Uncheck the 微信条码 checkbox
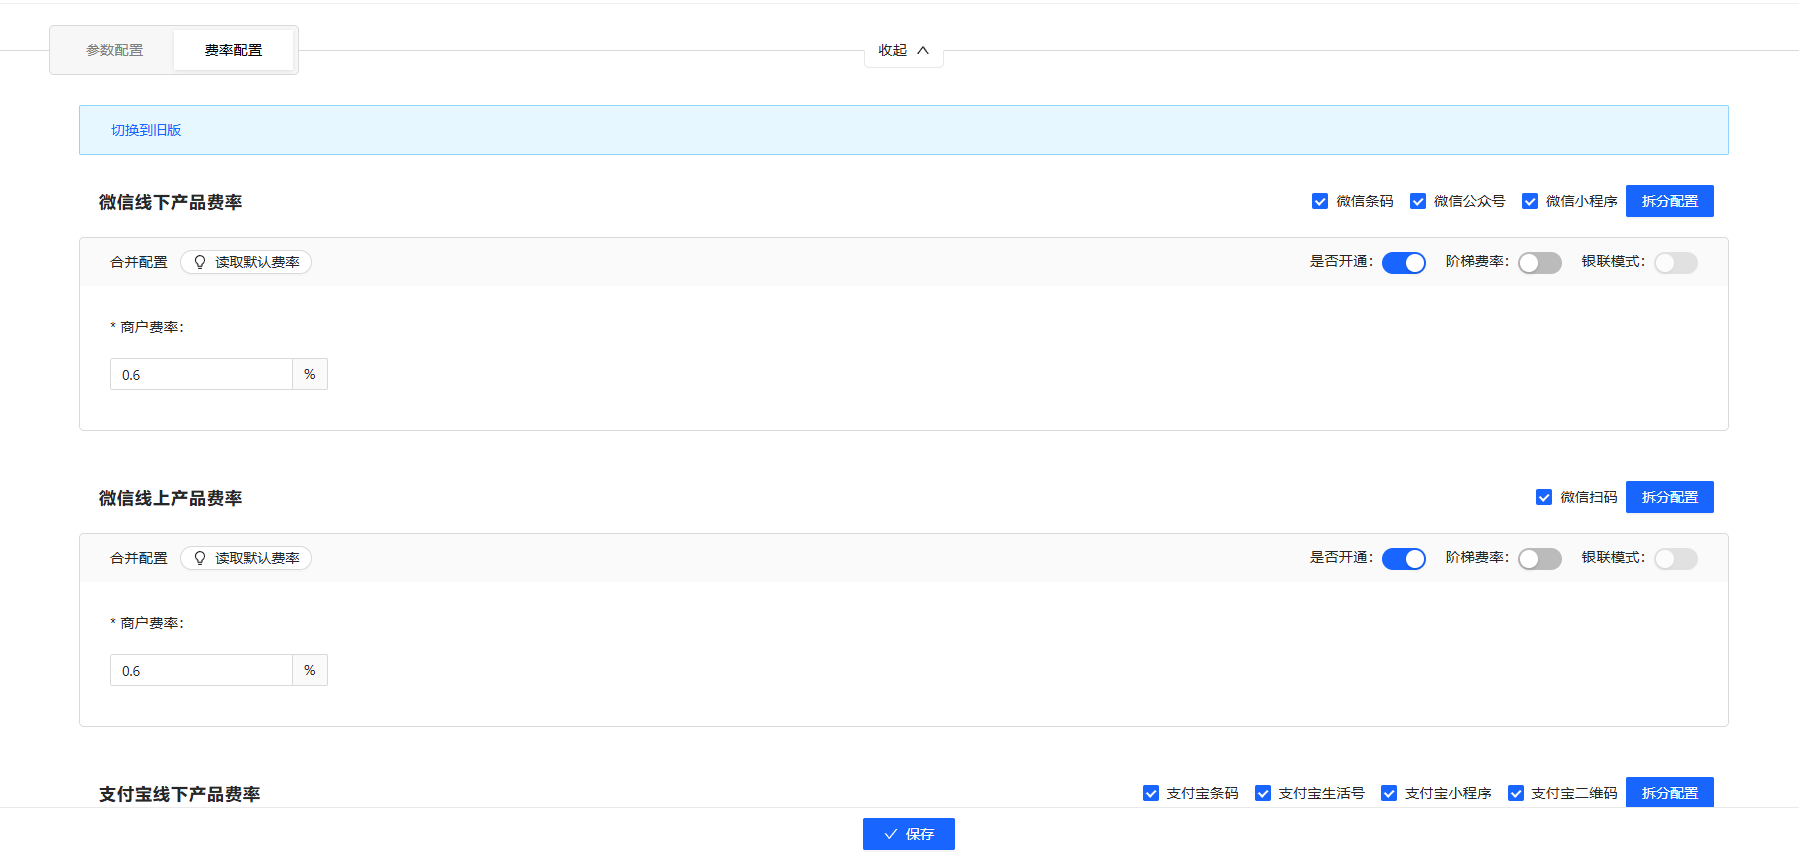The height and width of the screenshot is (855, 1799). tap(1320, 201)
